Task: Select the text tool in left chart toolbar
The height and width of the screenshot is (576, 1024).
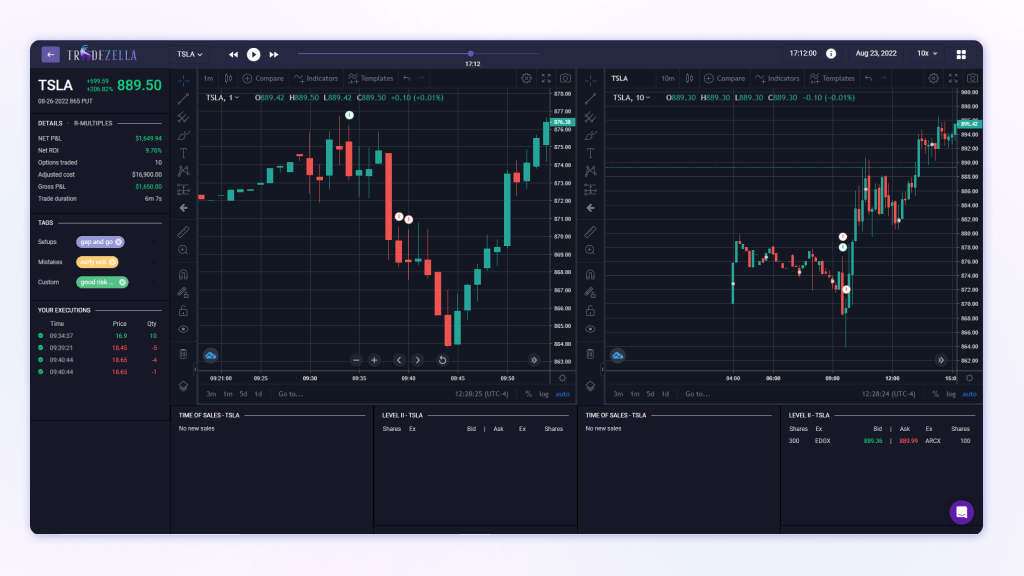Action: point(183,153)
